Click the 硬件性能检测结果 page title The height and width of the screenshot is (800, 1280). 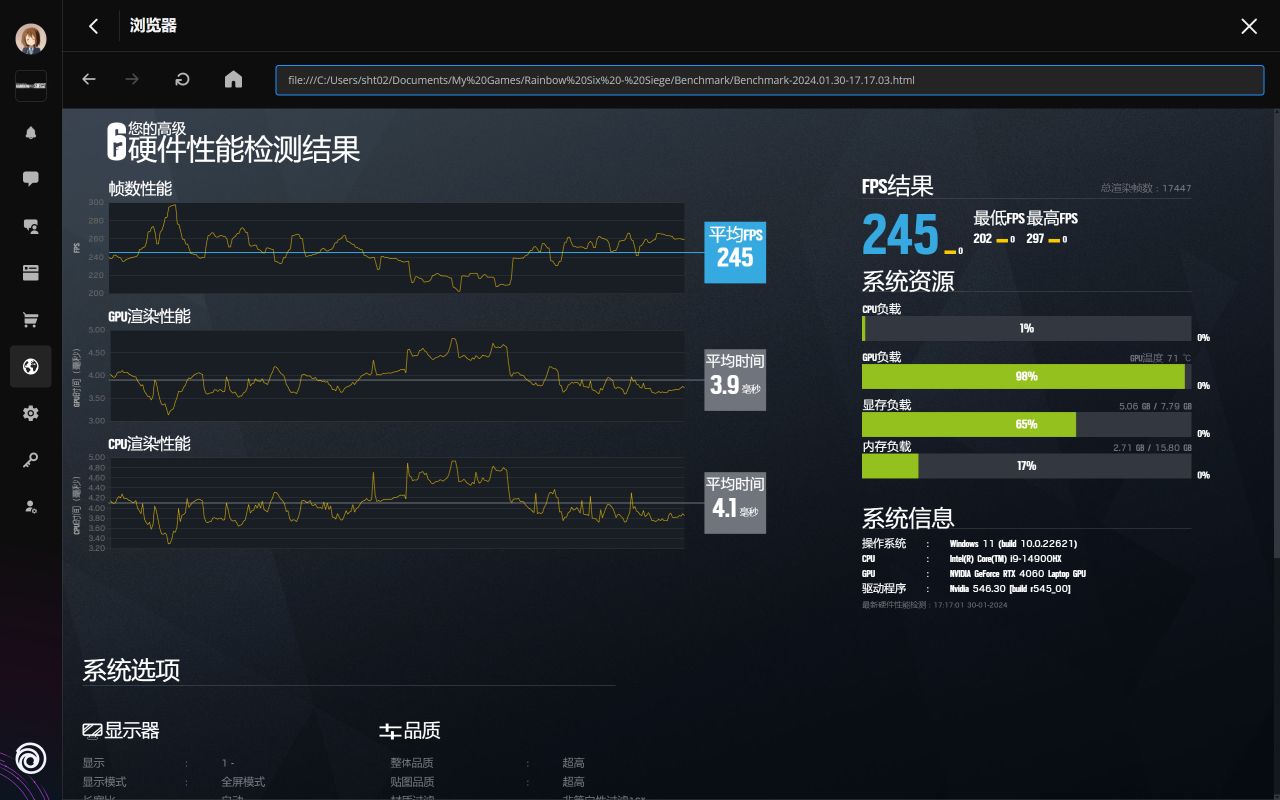tap(244, 149)
